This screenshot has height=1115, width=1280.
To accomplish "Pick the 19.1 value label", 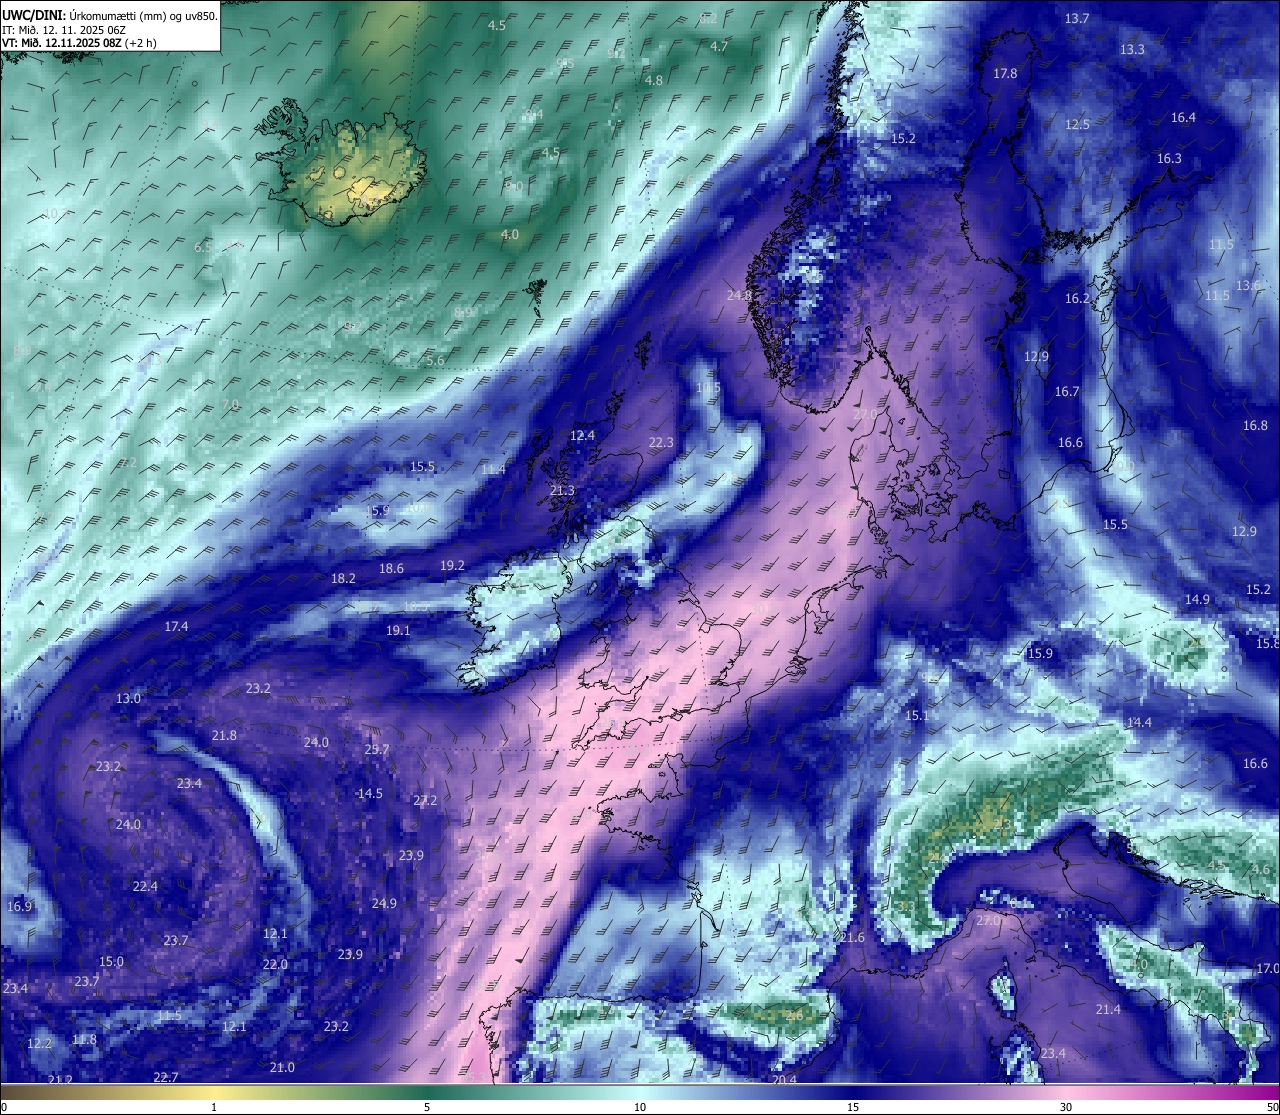I will coord(398,631).
